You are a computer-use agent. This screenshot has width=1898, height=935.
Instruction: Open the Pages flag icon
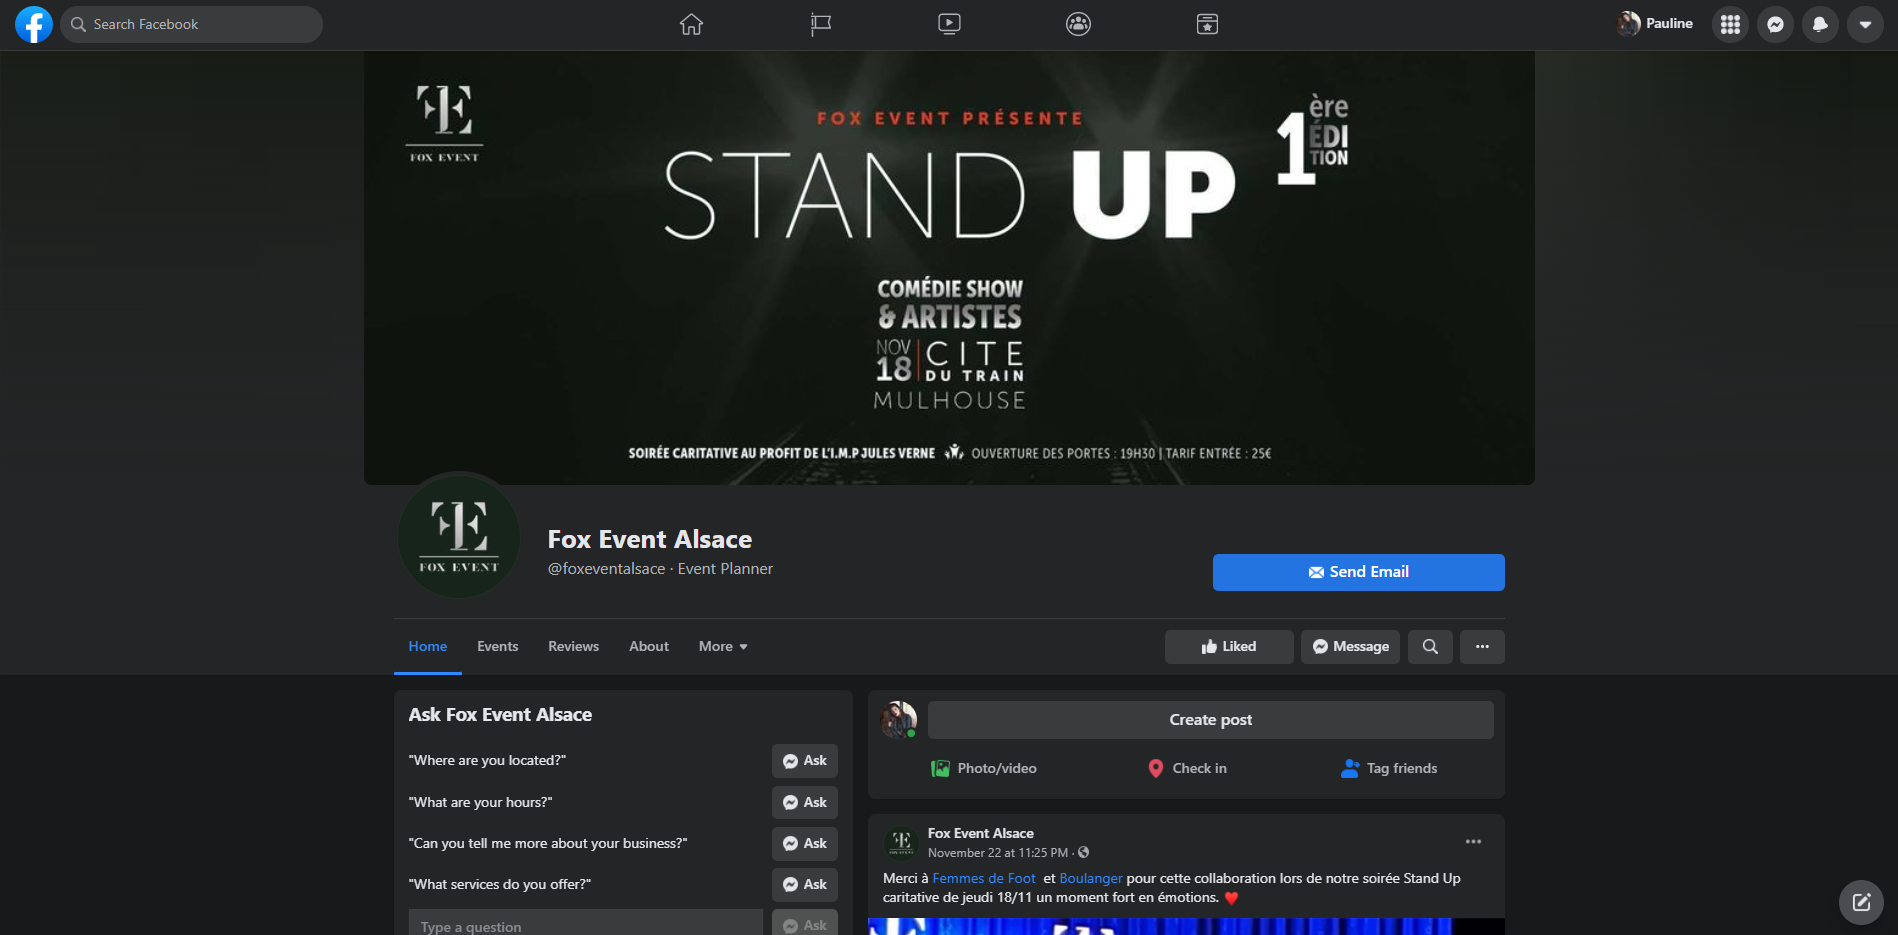click(x=821, y=24)
